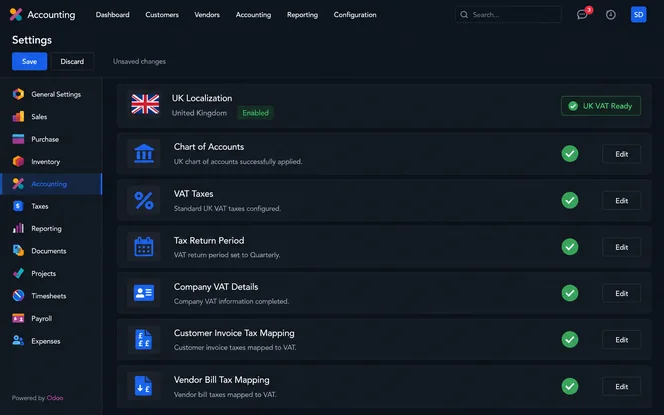Viewport: 664px width, 415px height.
Task: Open the messages chat icon
Action: (582, 15)
